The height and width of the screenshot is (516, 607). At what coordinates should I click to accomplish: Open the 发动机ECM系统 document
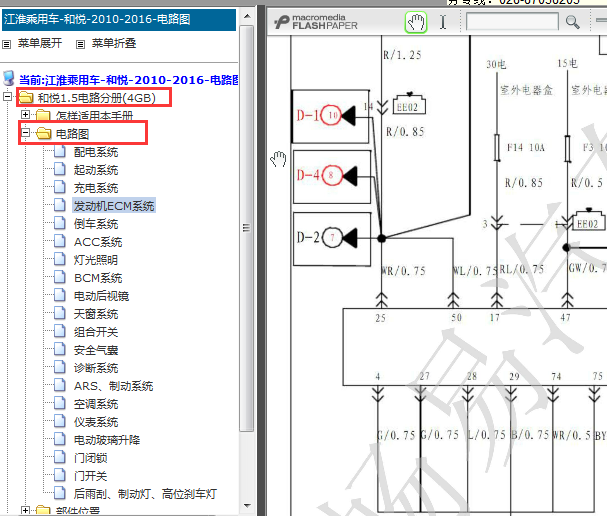pyautogui.click(x=114, y=206)
